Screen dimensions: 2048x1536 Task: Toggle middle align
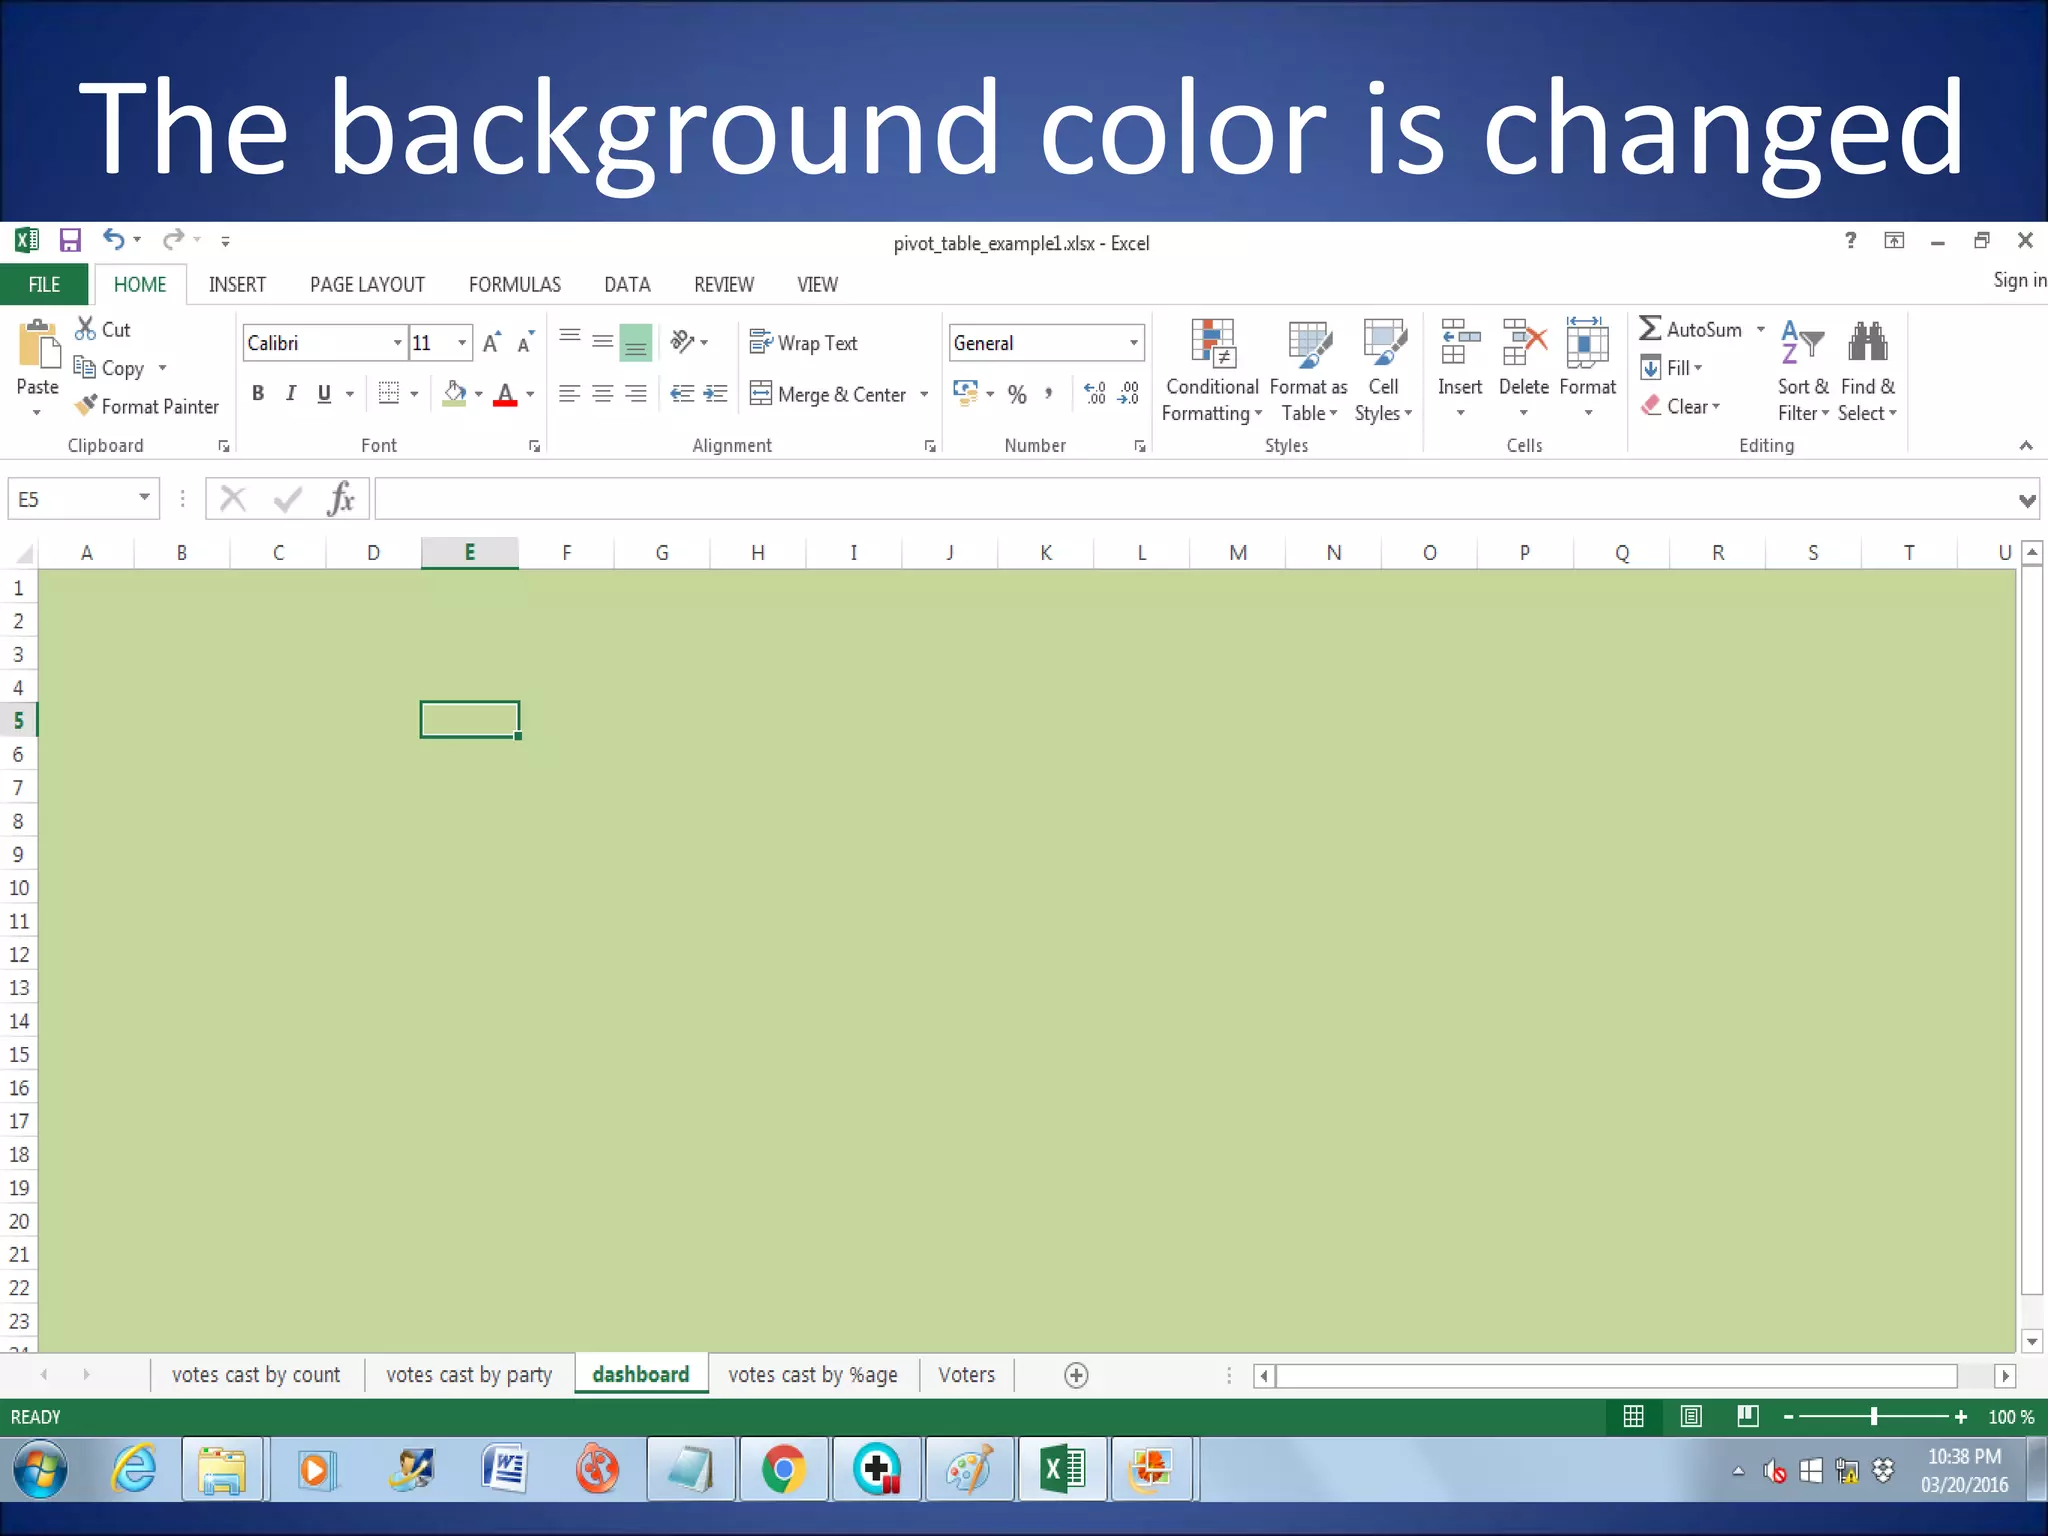coord(603,343)
